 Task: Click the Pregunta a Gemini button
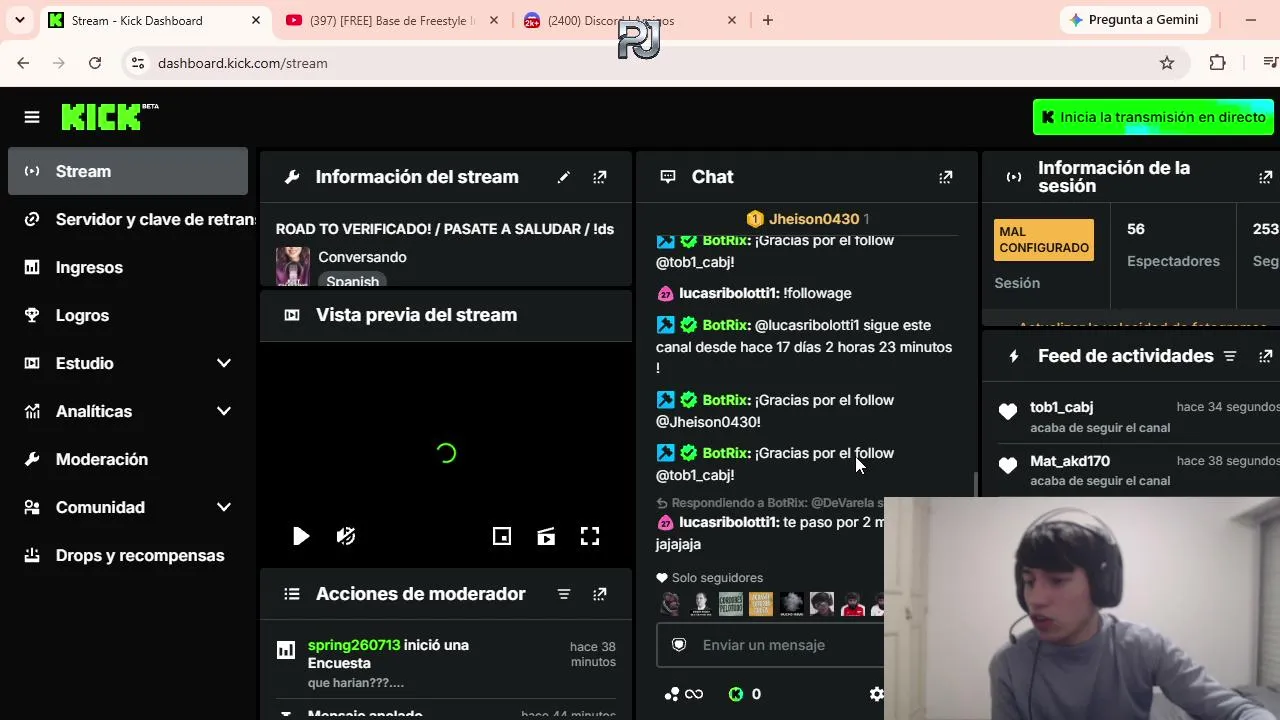1136,20
